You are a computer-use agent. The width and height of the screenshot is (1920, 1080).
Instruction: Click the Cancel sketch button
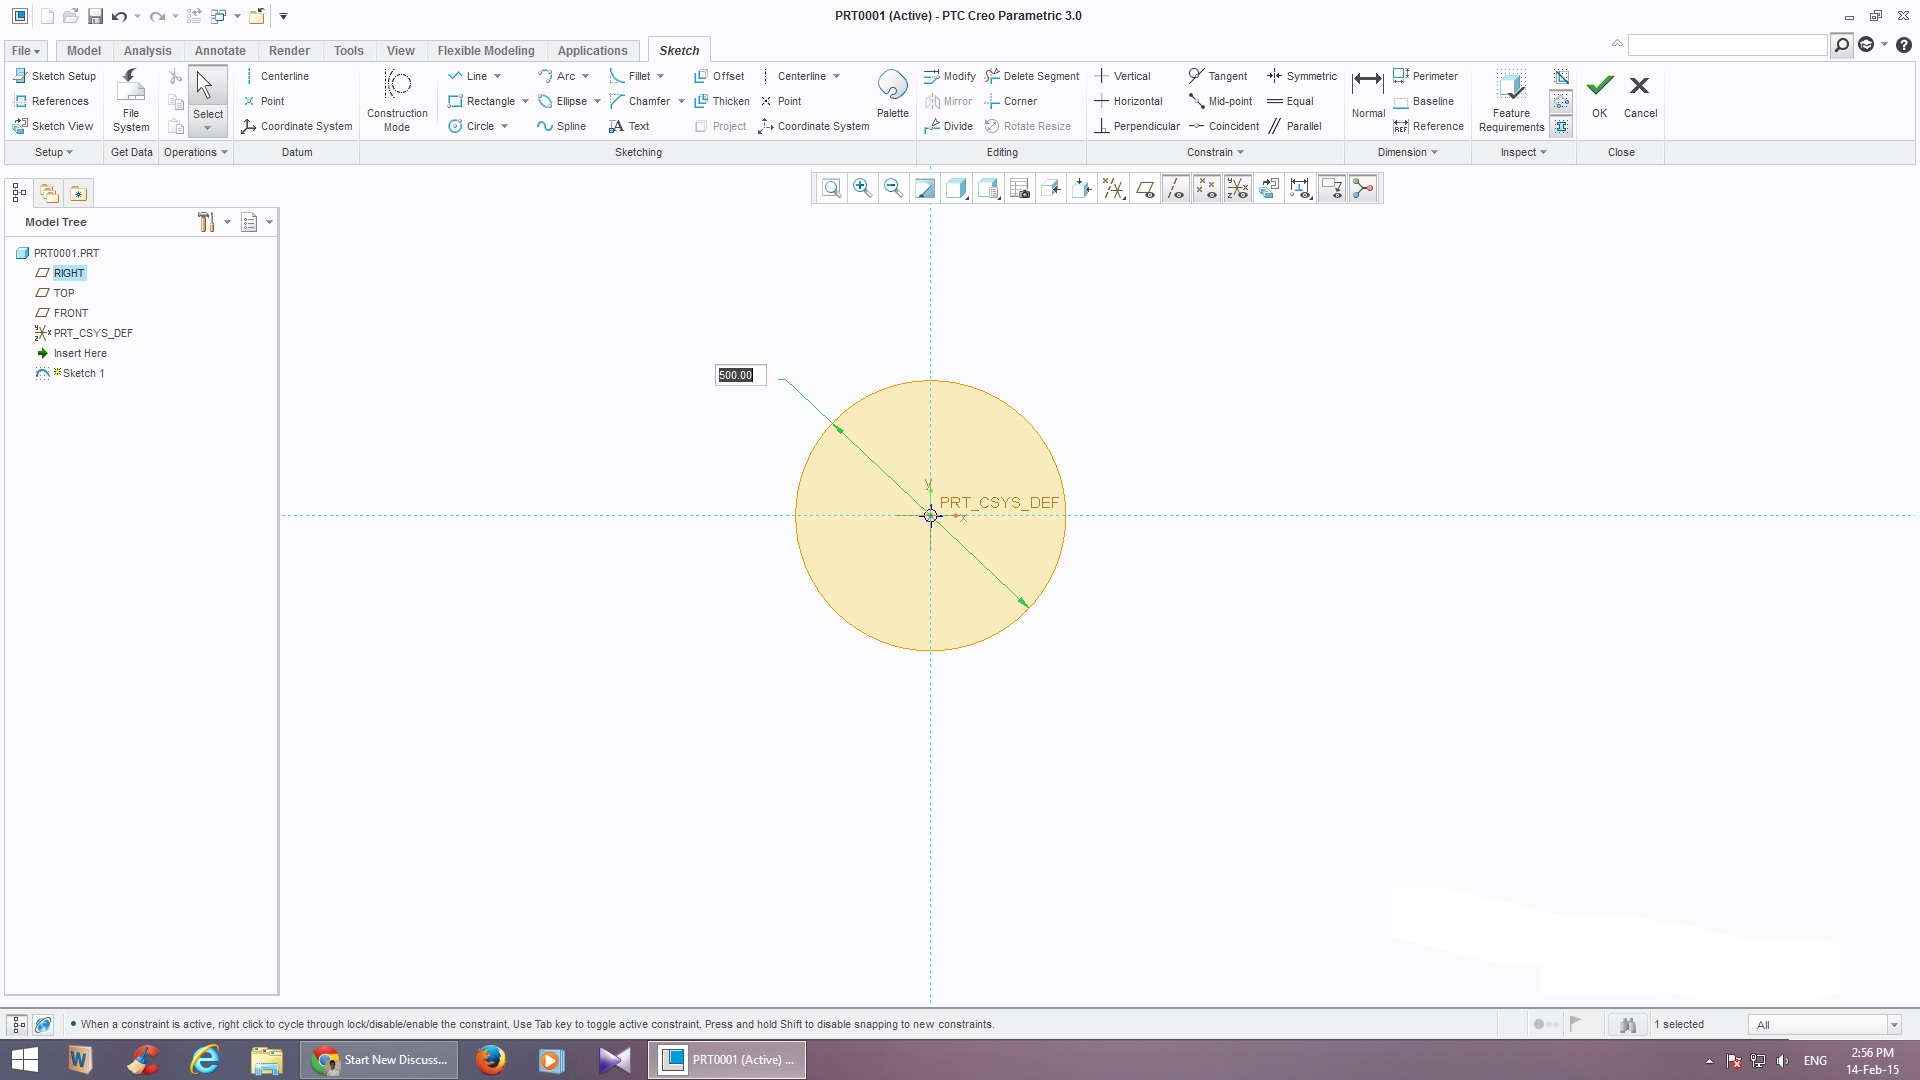point(1639,86)
